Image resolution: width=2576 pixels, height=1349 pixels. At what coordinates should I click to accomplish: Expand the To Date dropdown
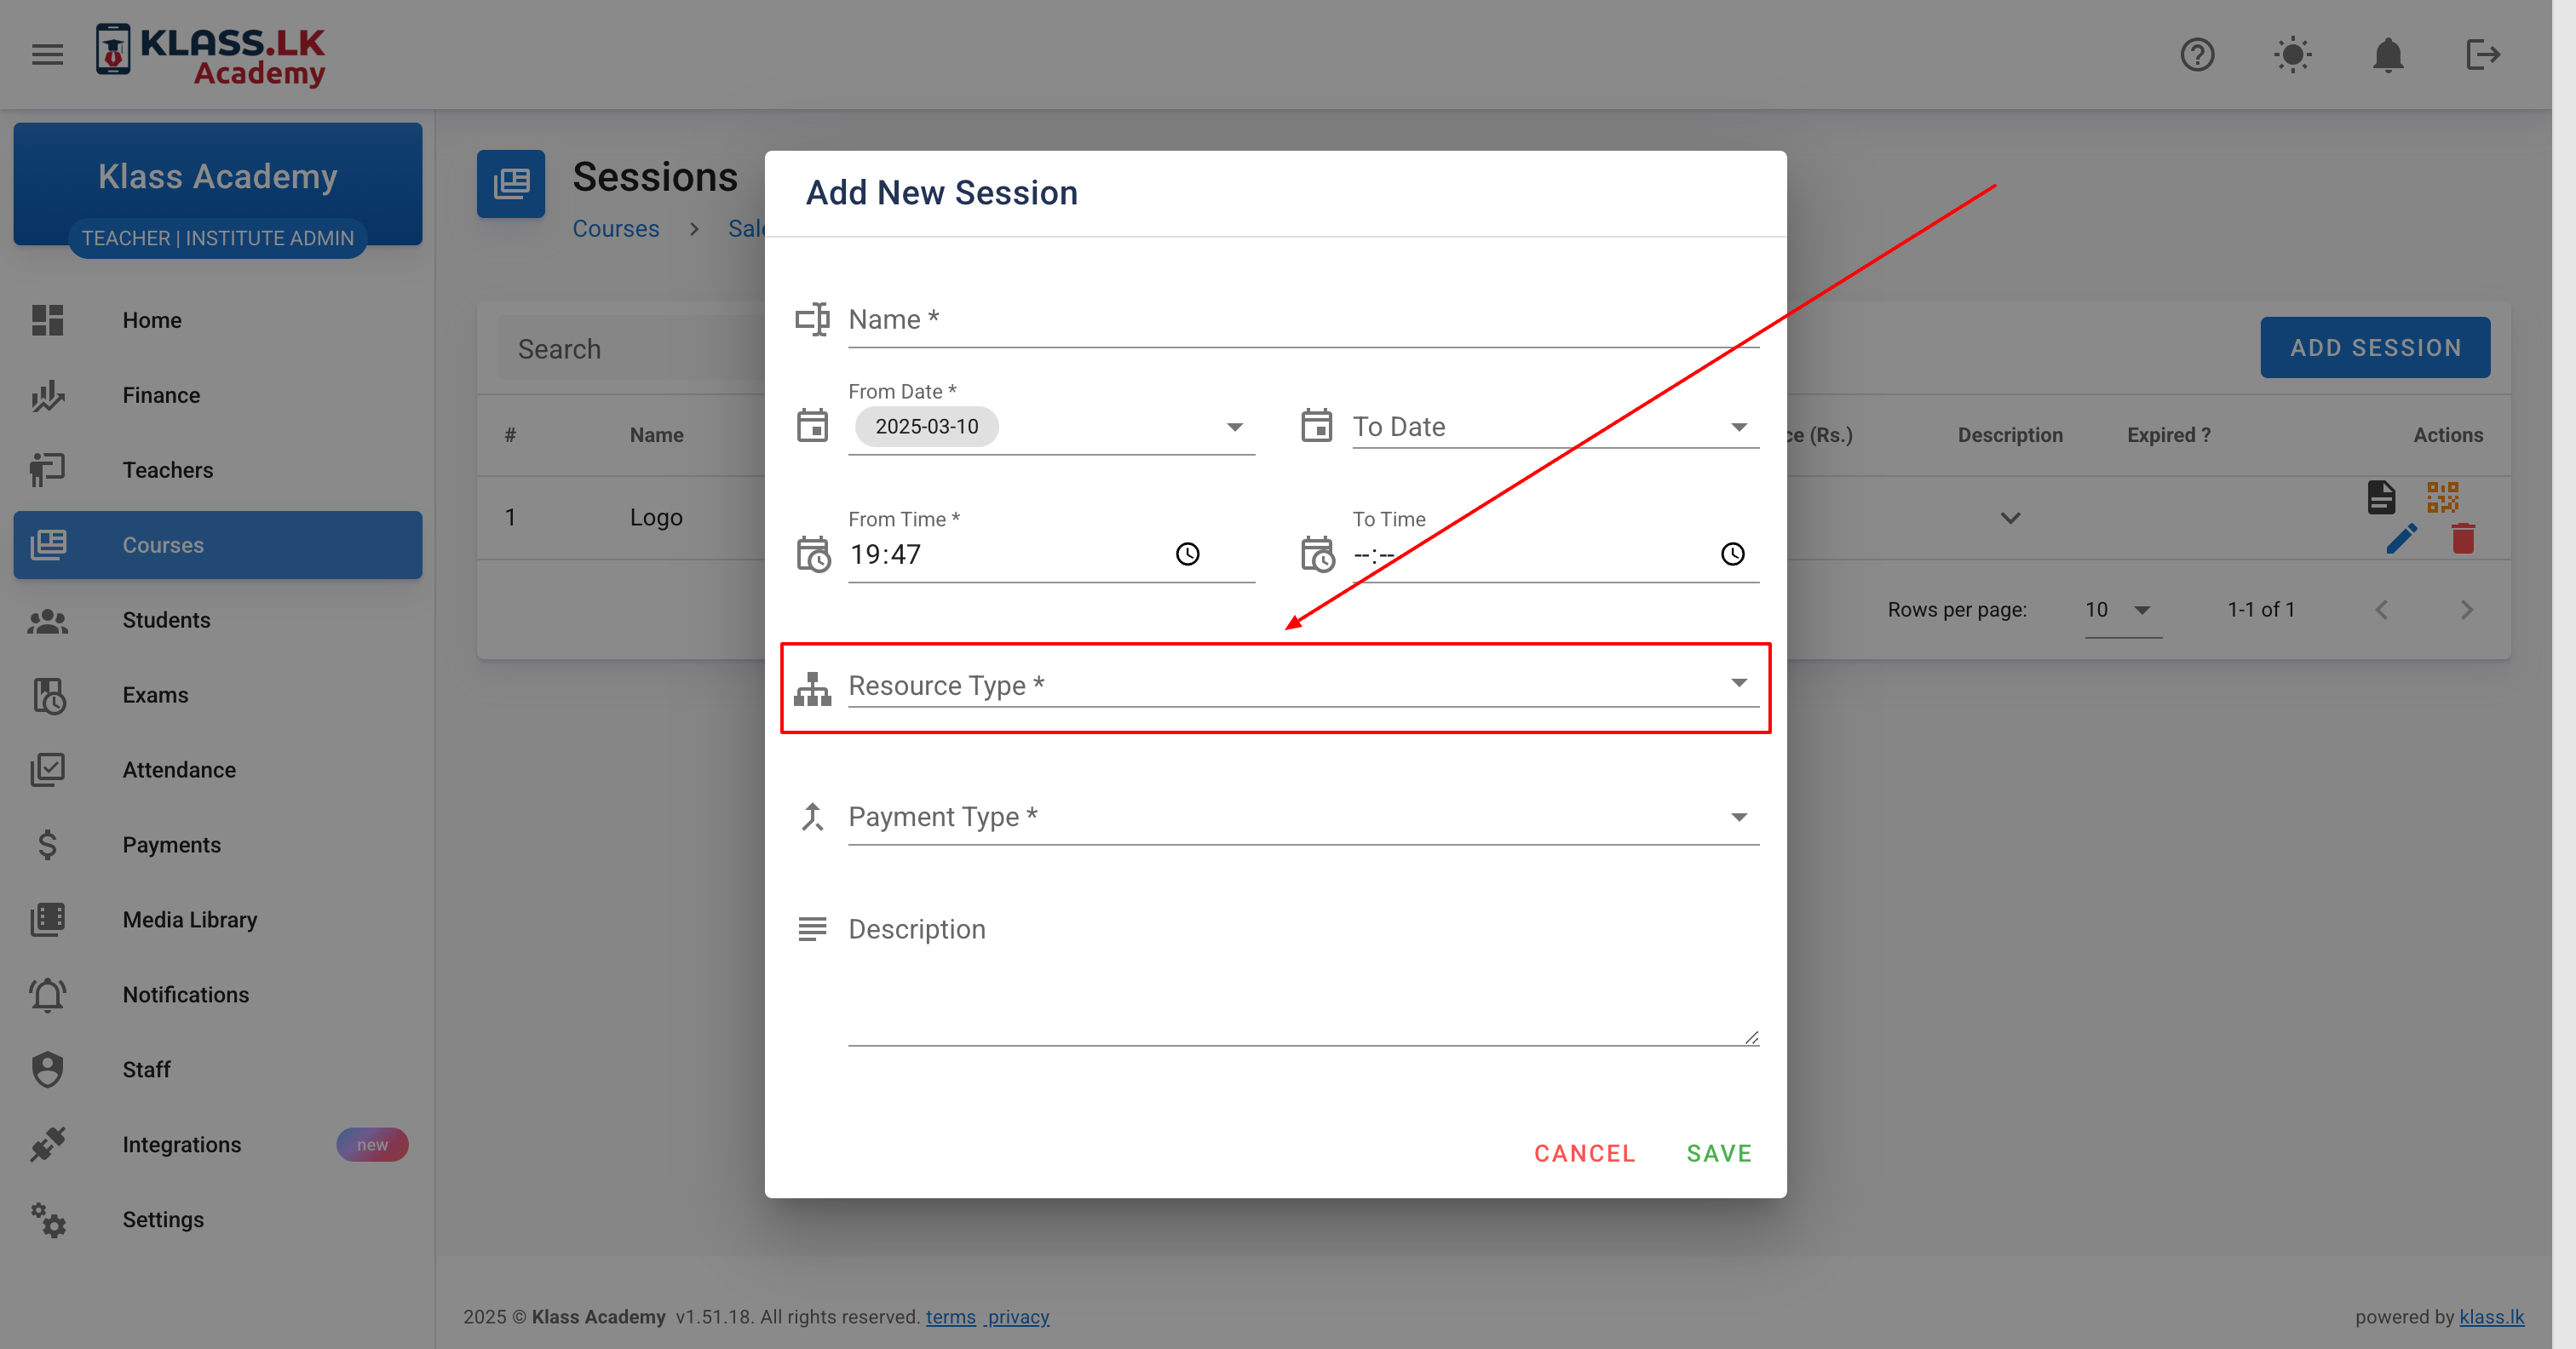click(x=1738, y=427)
